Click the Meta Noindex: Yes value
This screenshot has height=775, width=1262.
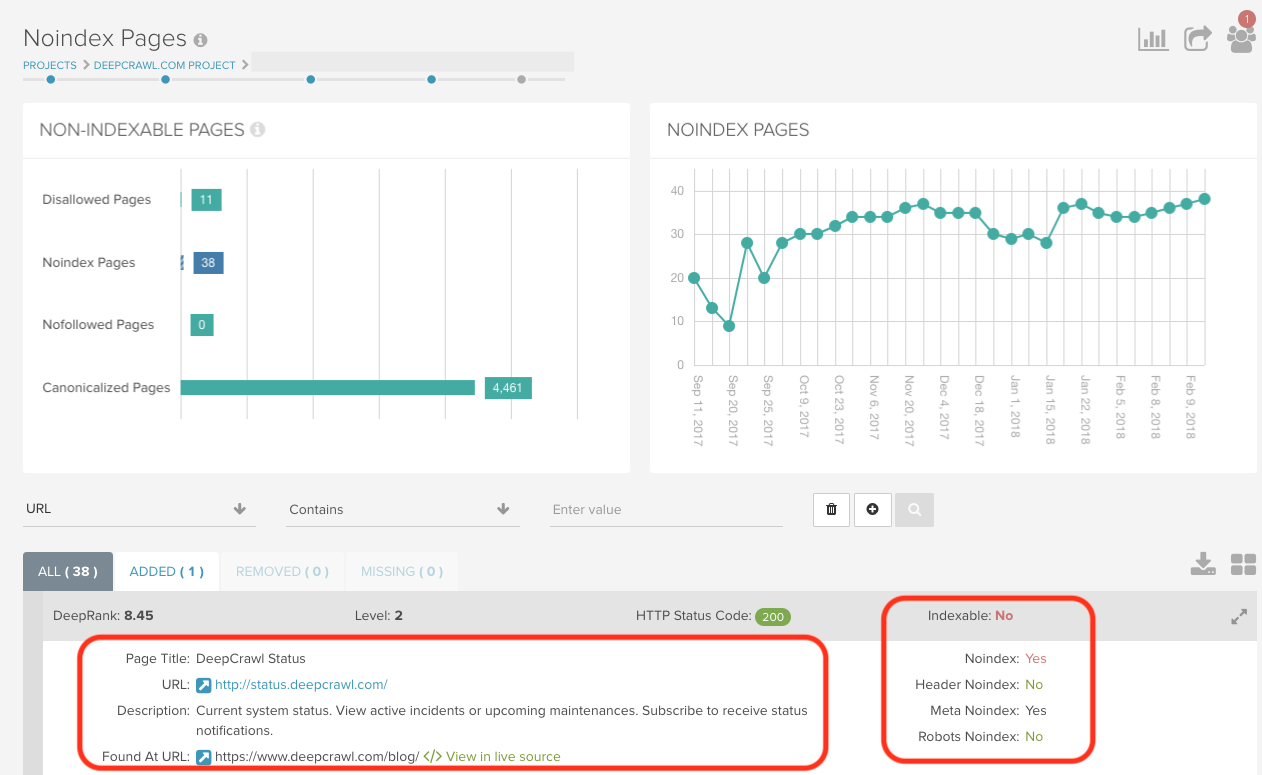tap(1036, 711)
